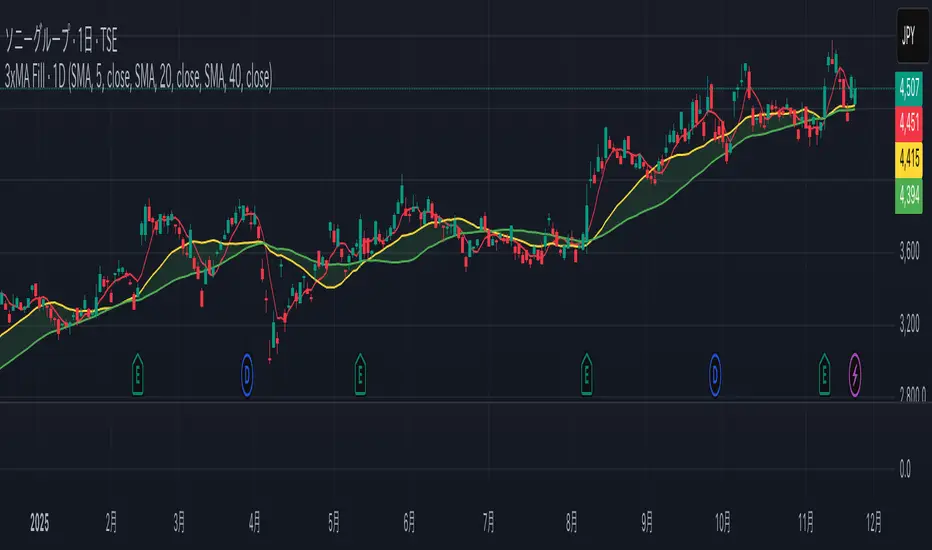Click the 12月 label on time axis
The width and height of the screenshot is (932, 550).
[x=874, y=523]
